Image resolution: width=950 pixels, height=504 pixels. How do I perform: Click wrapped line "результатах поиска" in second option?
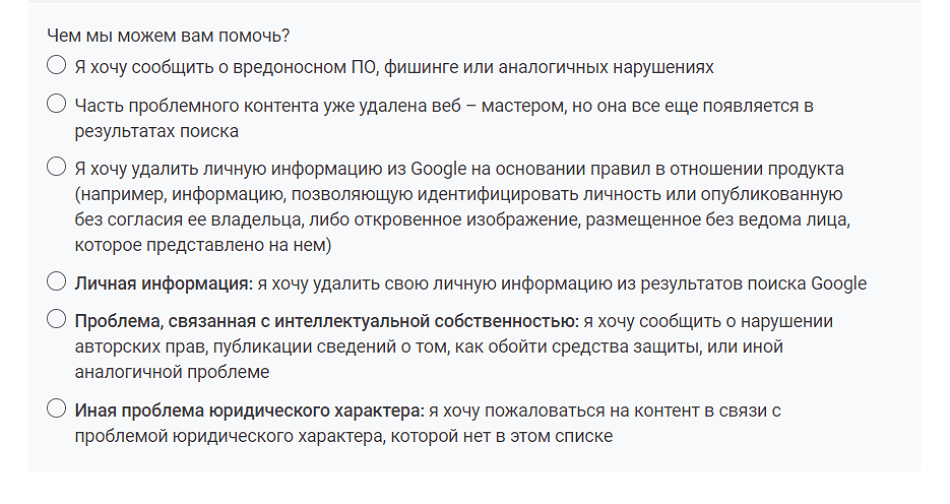pyautogui.click(x=156, y=131)
